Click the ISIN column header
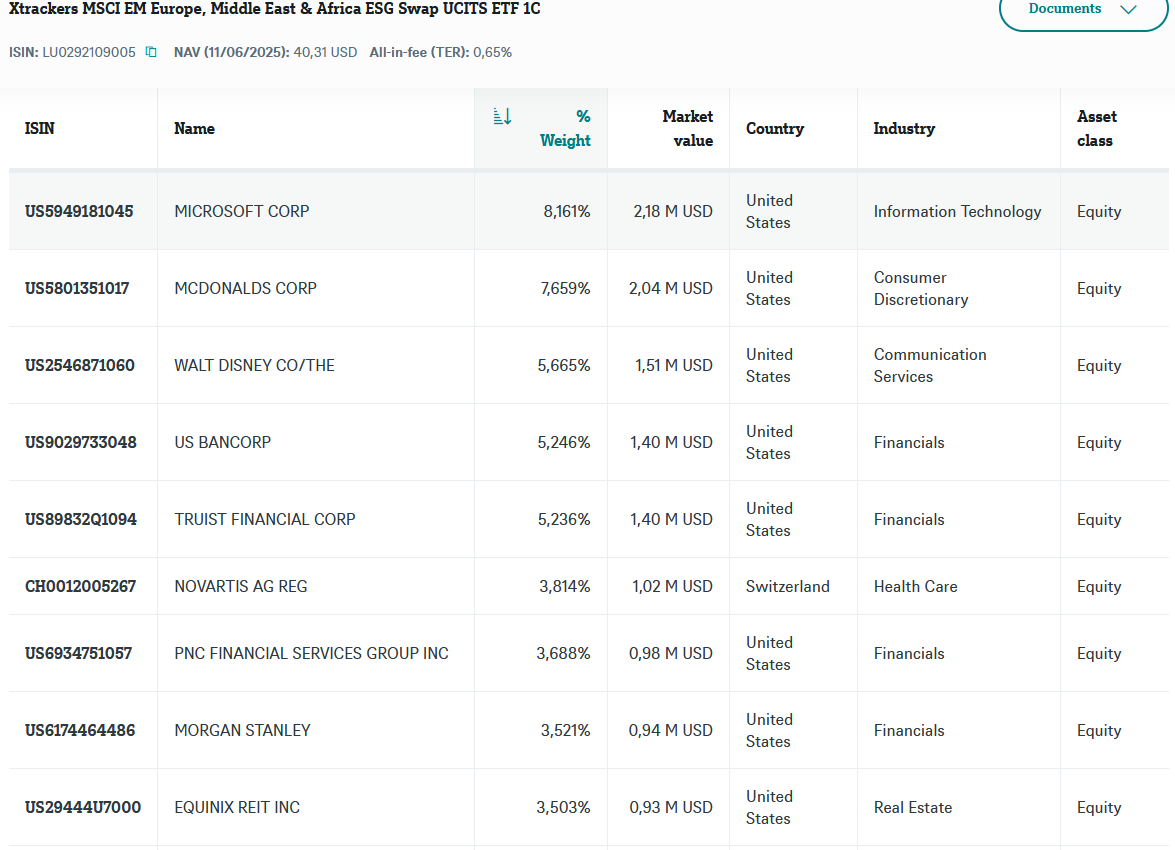The width and height of the screenshot is (1175, 850). coord(40,128)
